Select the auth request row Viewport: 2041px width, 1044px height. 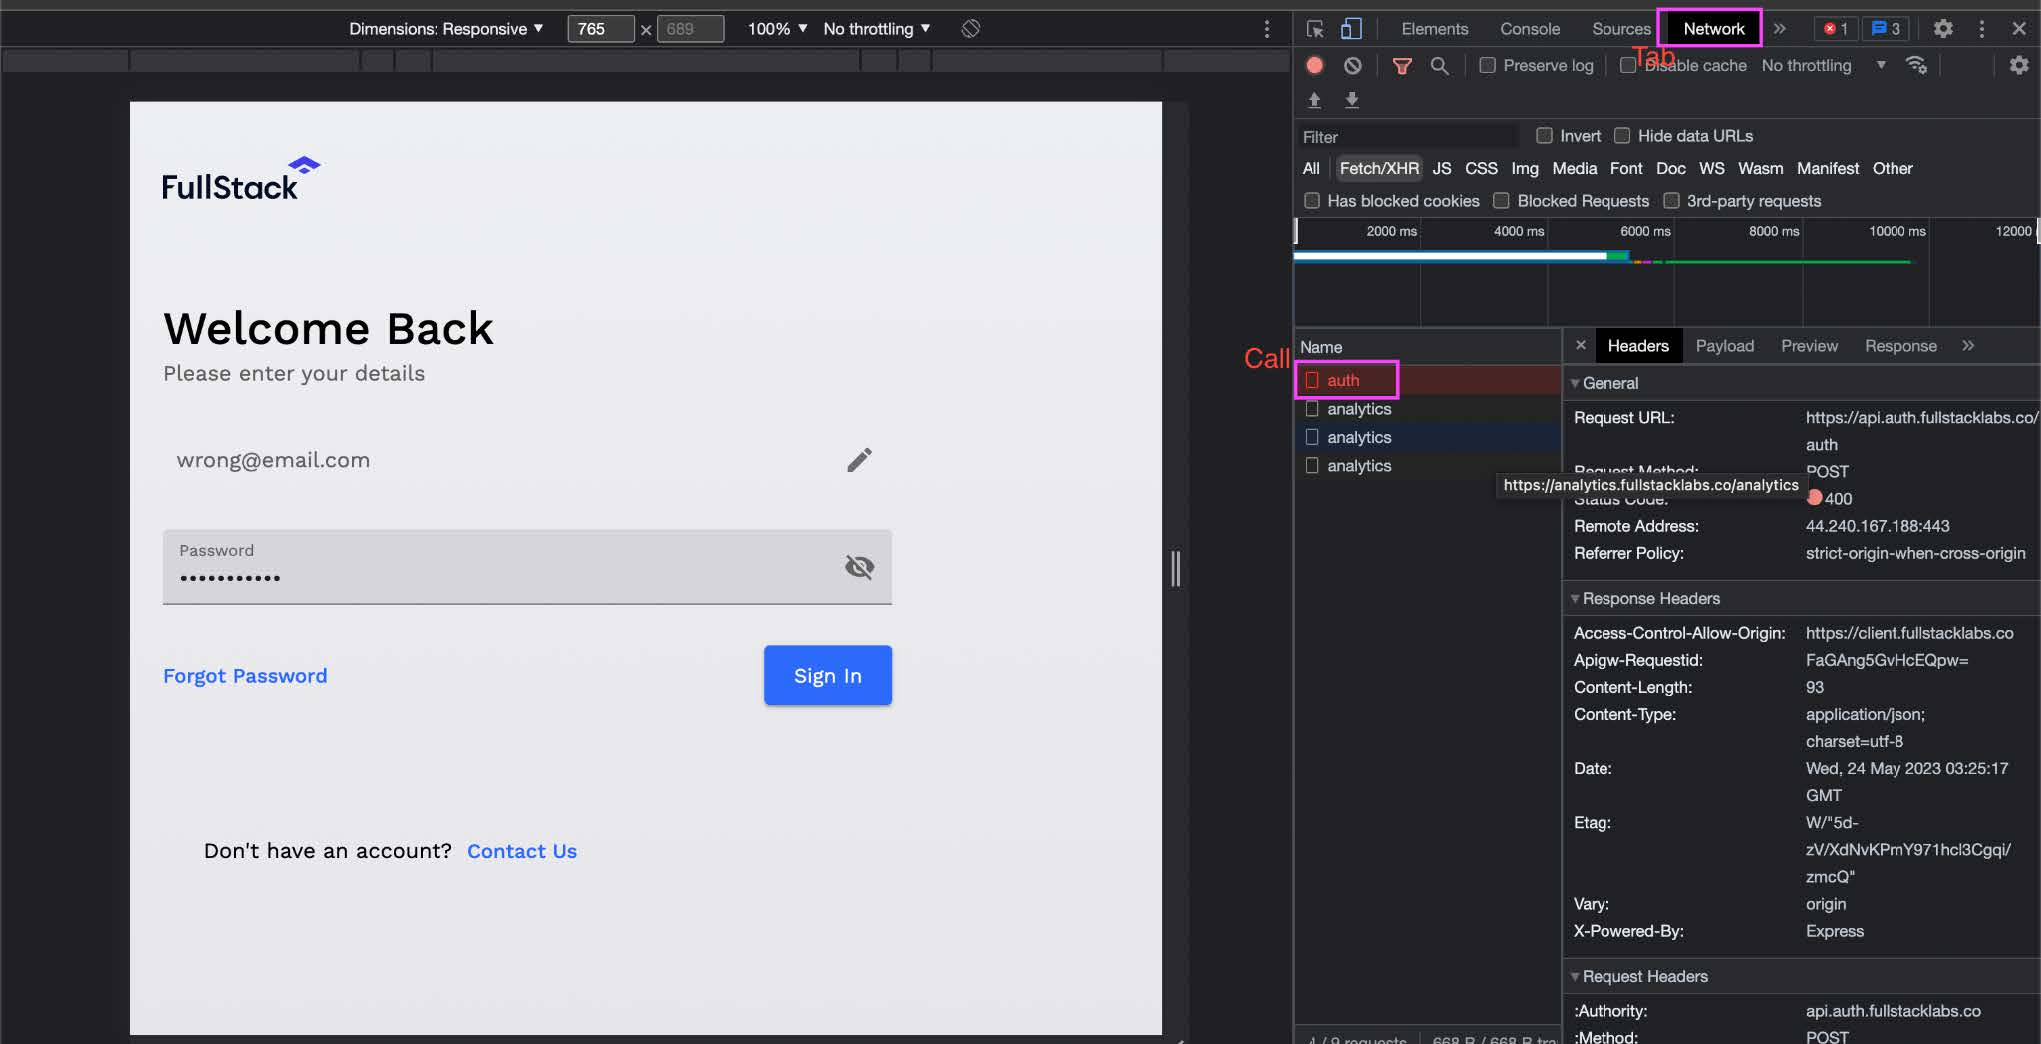click(x=1428, y=380)
